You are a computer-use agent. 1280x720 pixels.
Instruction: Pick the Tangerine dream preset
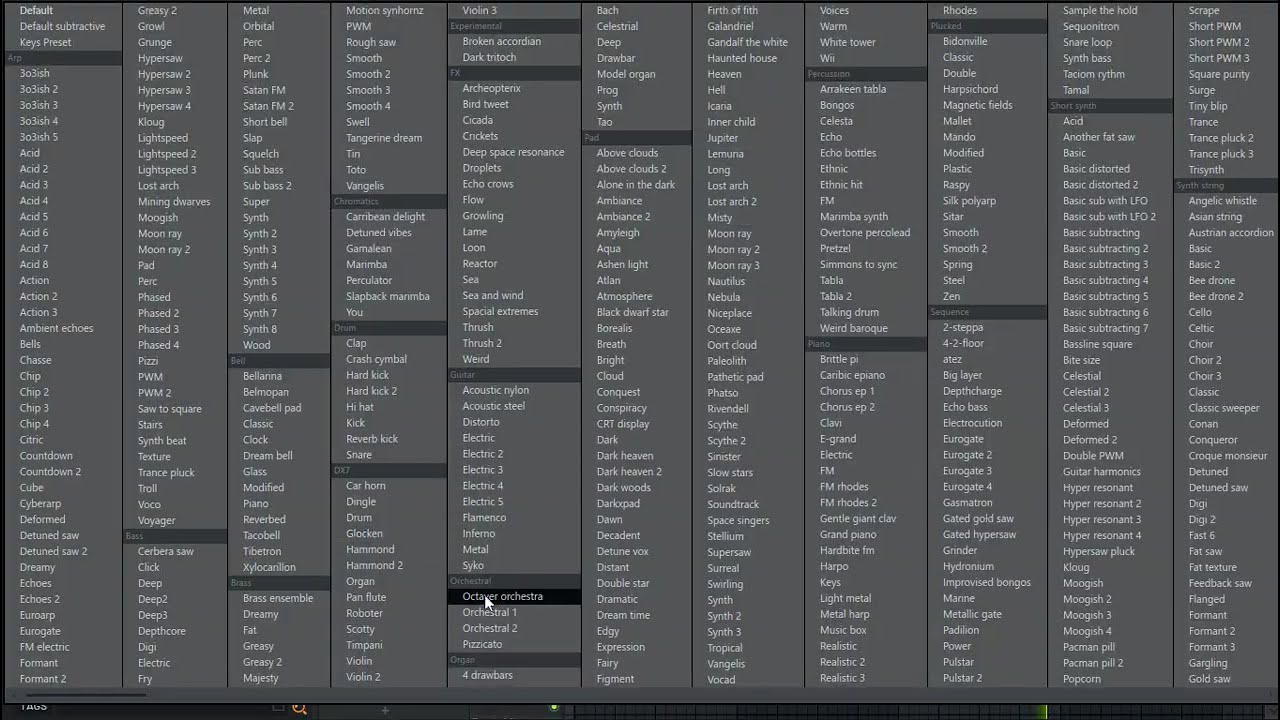pyautogui.click(x=384, y=138)
